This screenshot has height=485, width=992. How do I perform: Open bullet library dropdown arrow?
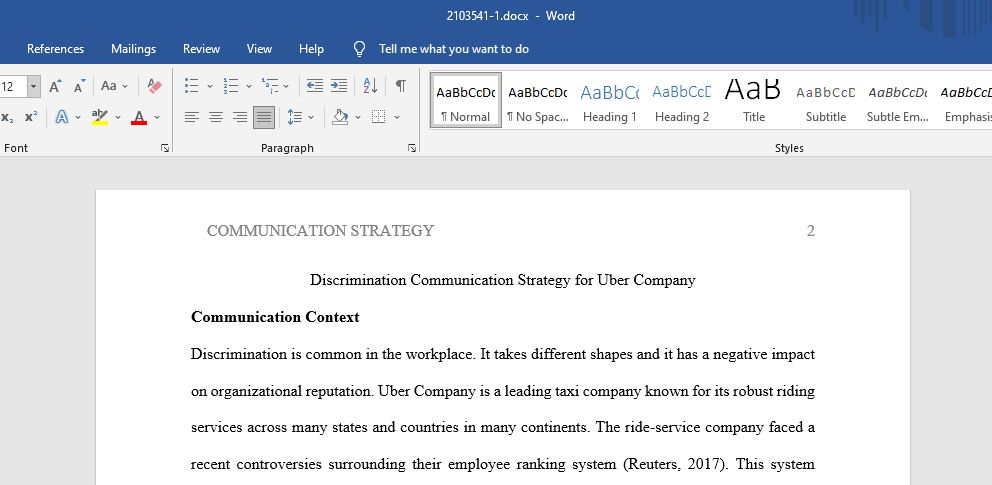tap(209, 86)
